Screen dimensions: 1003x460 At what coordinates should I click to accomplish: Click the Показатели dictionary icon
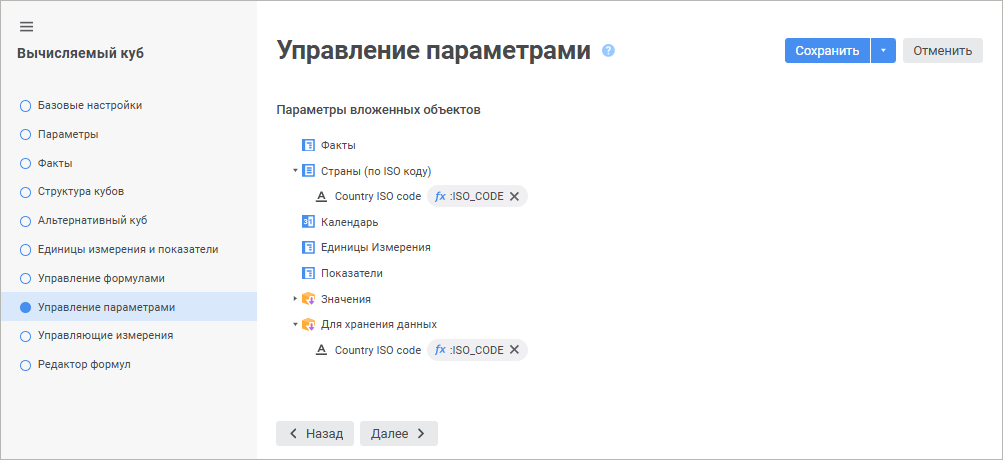(308, 273)
